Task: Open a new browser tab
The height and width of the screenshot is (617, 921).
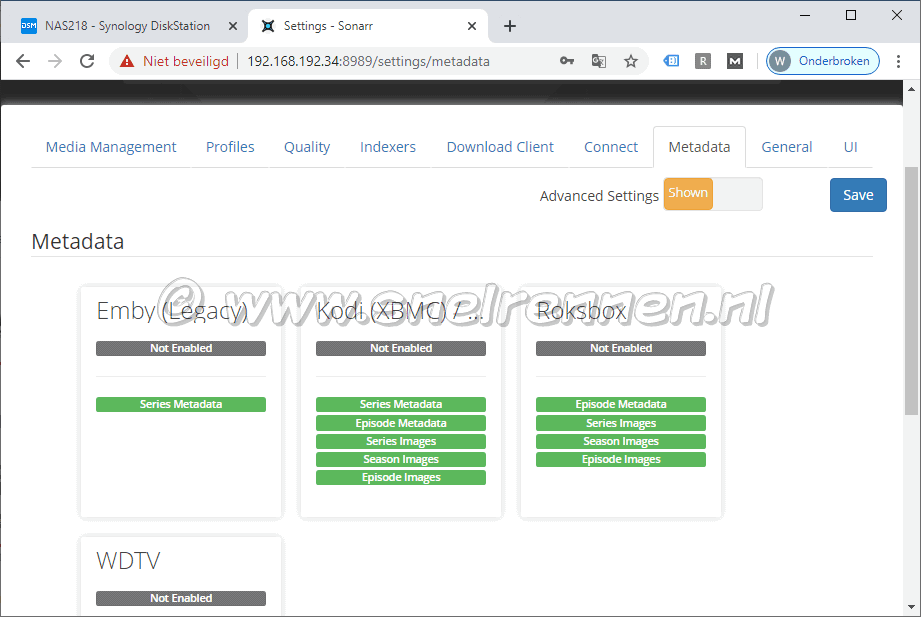Action: pos(510,26)
